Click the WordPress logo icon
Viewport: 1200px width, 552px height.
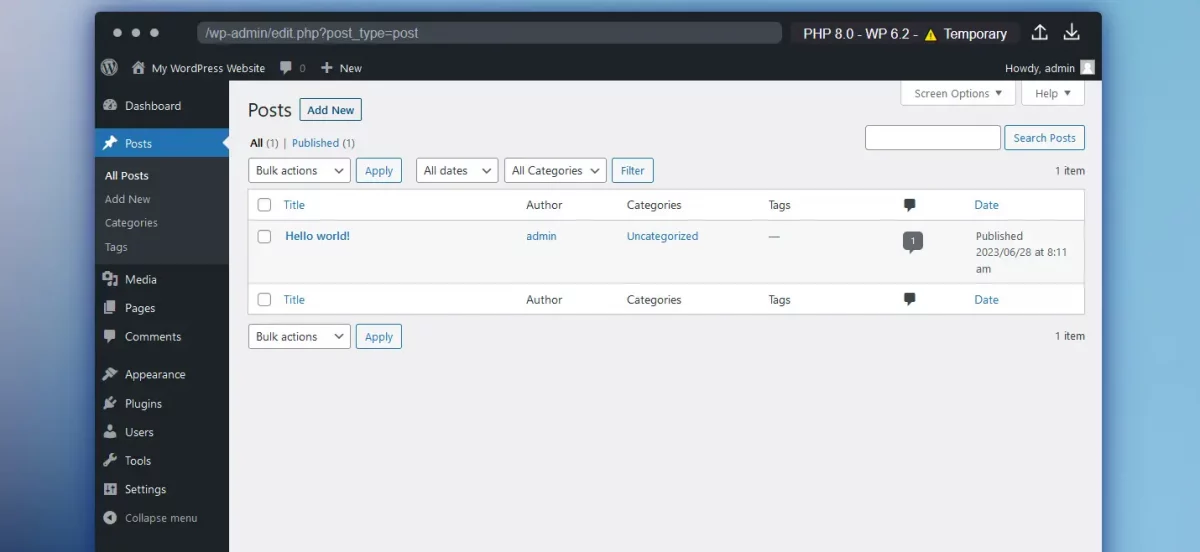[x=109, y=68]
